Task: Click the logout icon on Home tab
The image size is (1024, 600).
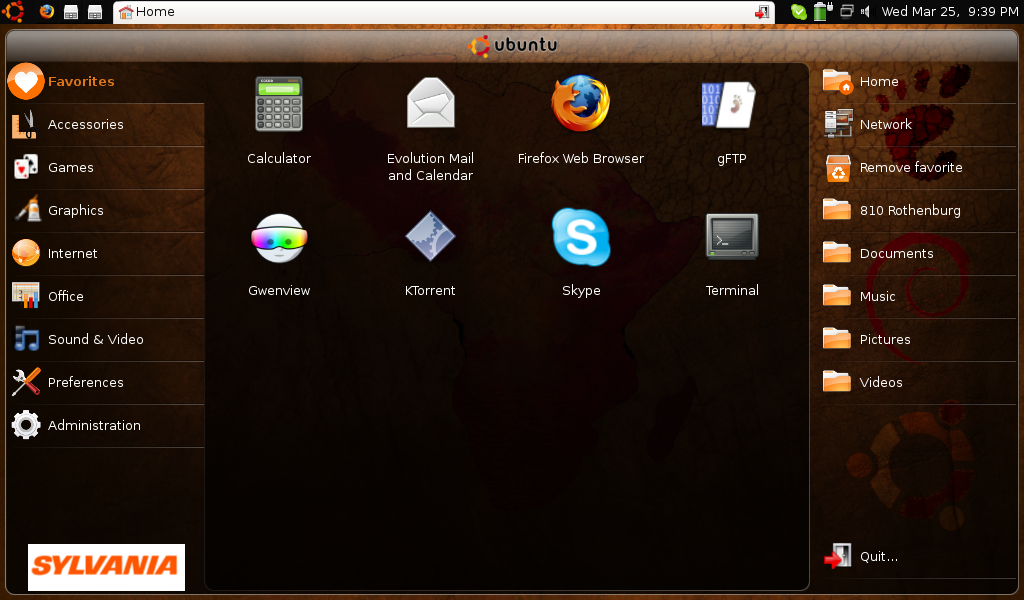Action: click(762, 12)
